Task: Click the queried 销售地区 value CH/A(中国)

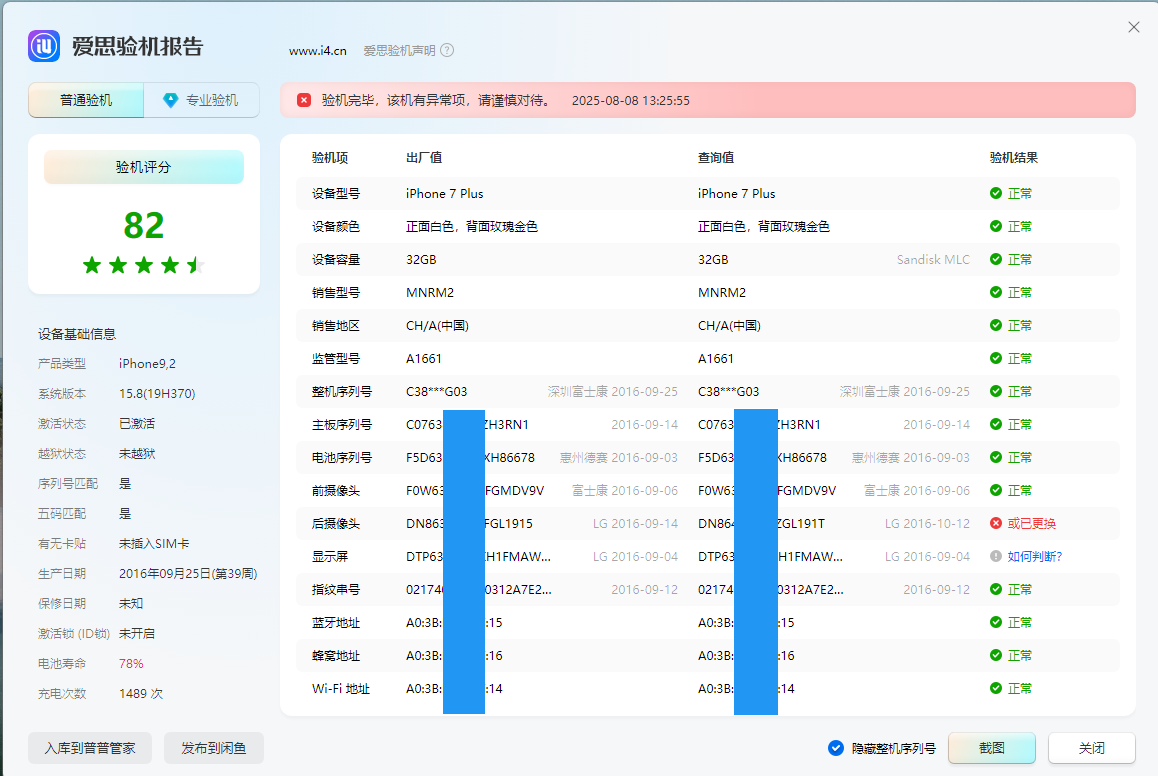Action: pyautogui.click(x=729, y=326)
